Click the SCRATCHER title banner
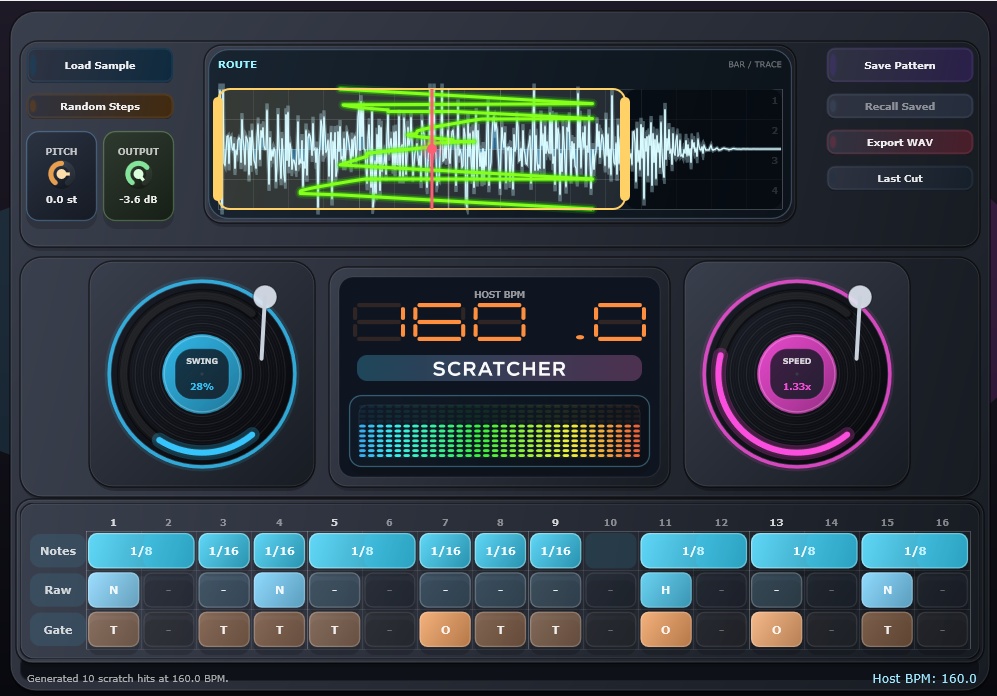997x696 pixels. tap(499, 369)
